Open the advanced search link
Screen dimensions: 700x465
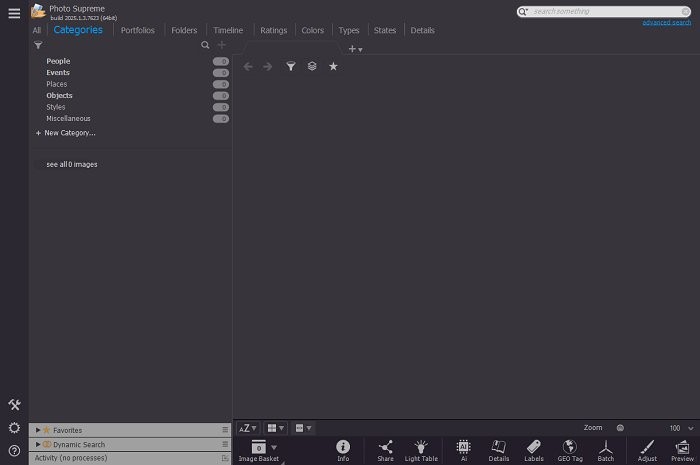667,23
